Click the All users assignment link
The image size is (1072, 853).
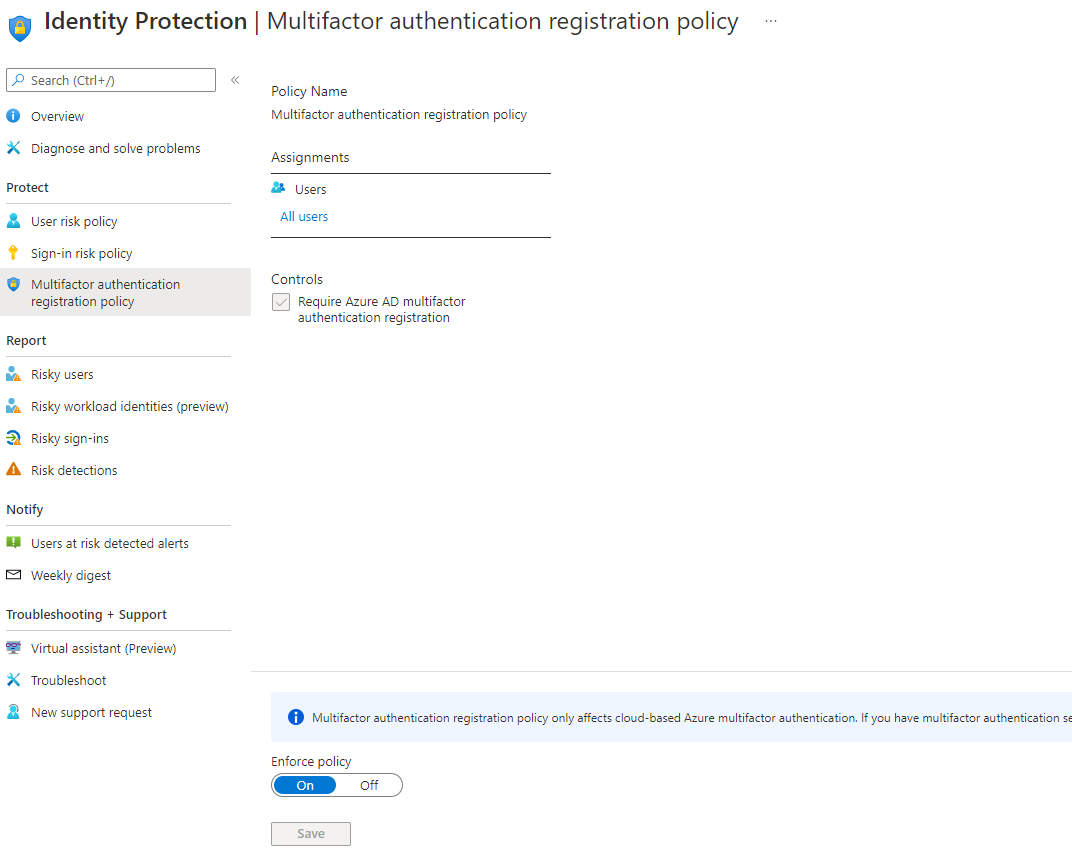click(304, 217)
